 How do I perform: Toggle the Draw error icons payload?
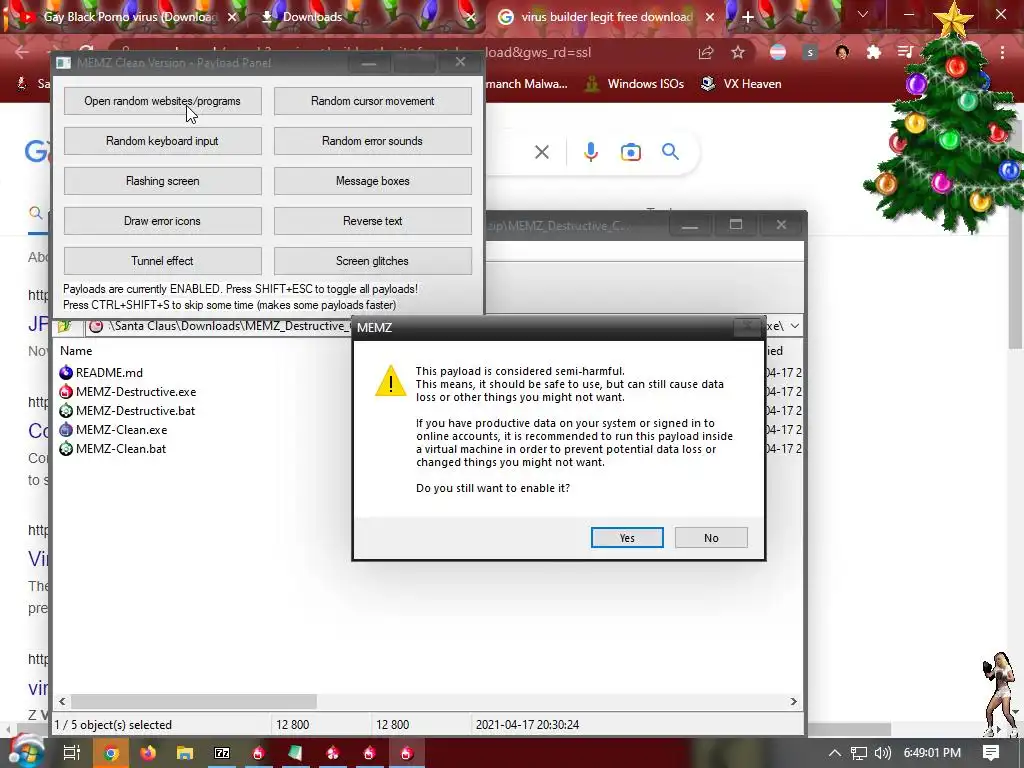coord(163,221)
